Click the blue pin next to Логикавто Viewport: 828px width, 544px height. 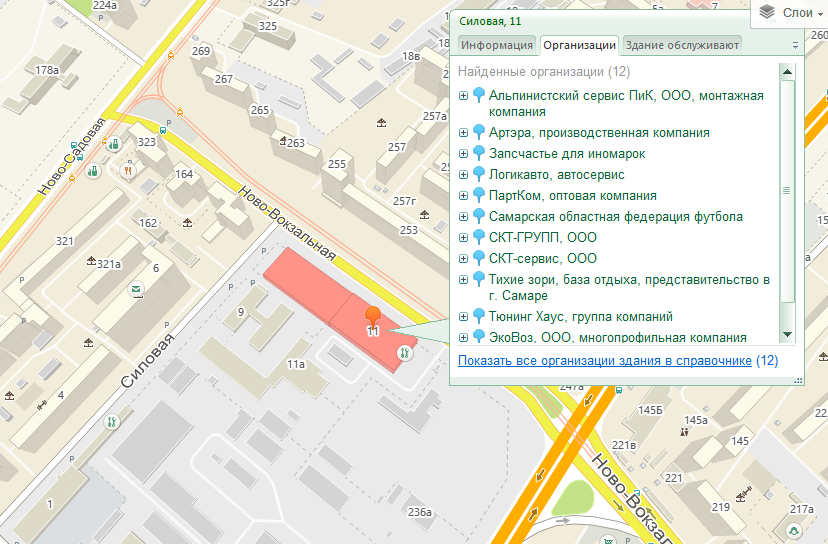coord(478,174)
